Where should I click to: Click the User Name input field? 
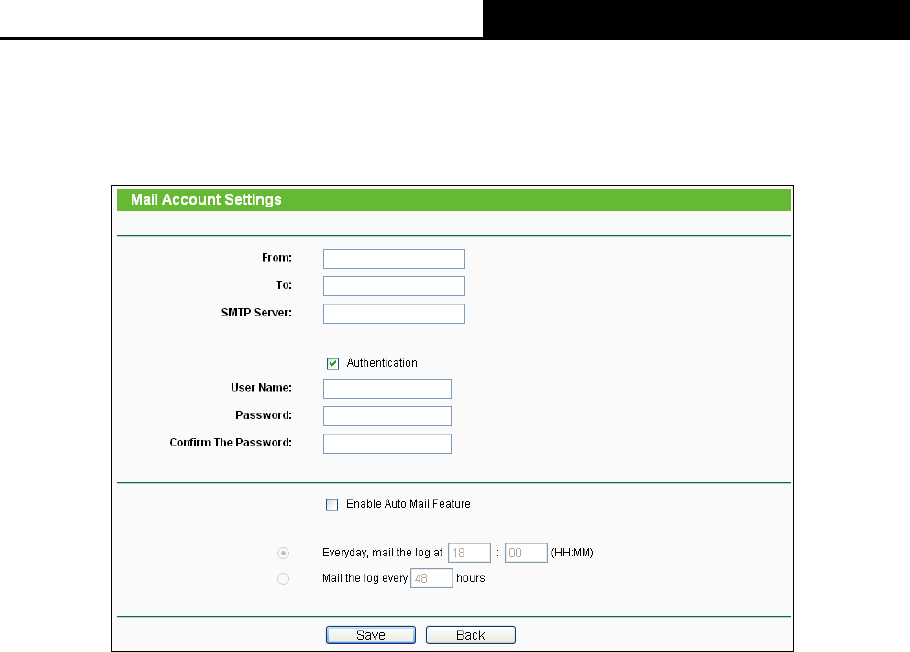387,389
